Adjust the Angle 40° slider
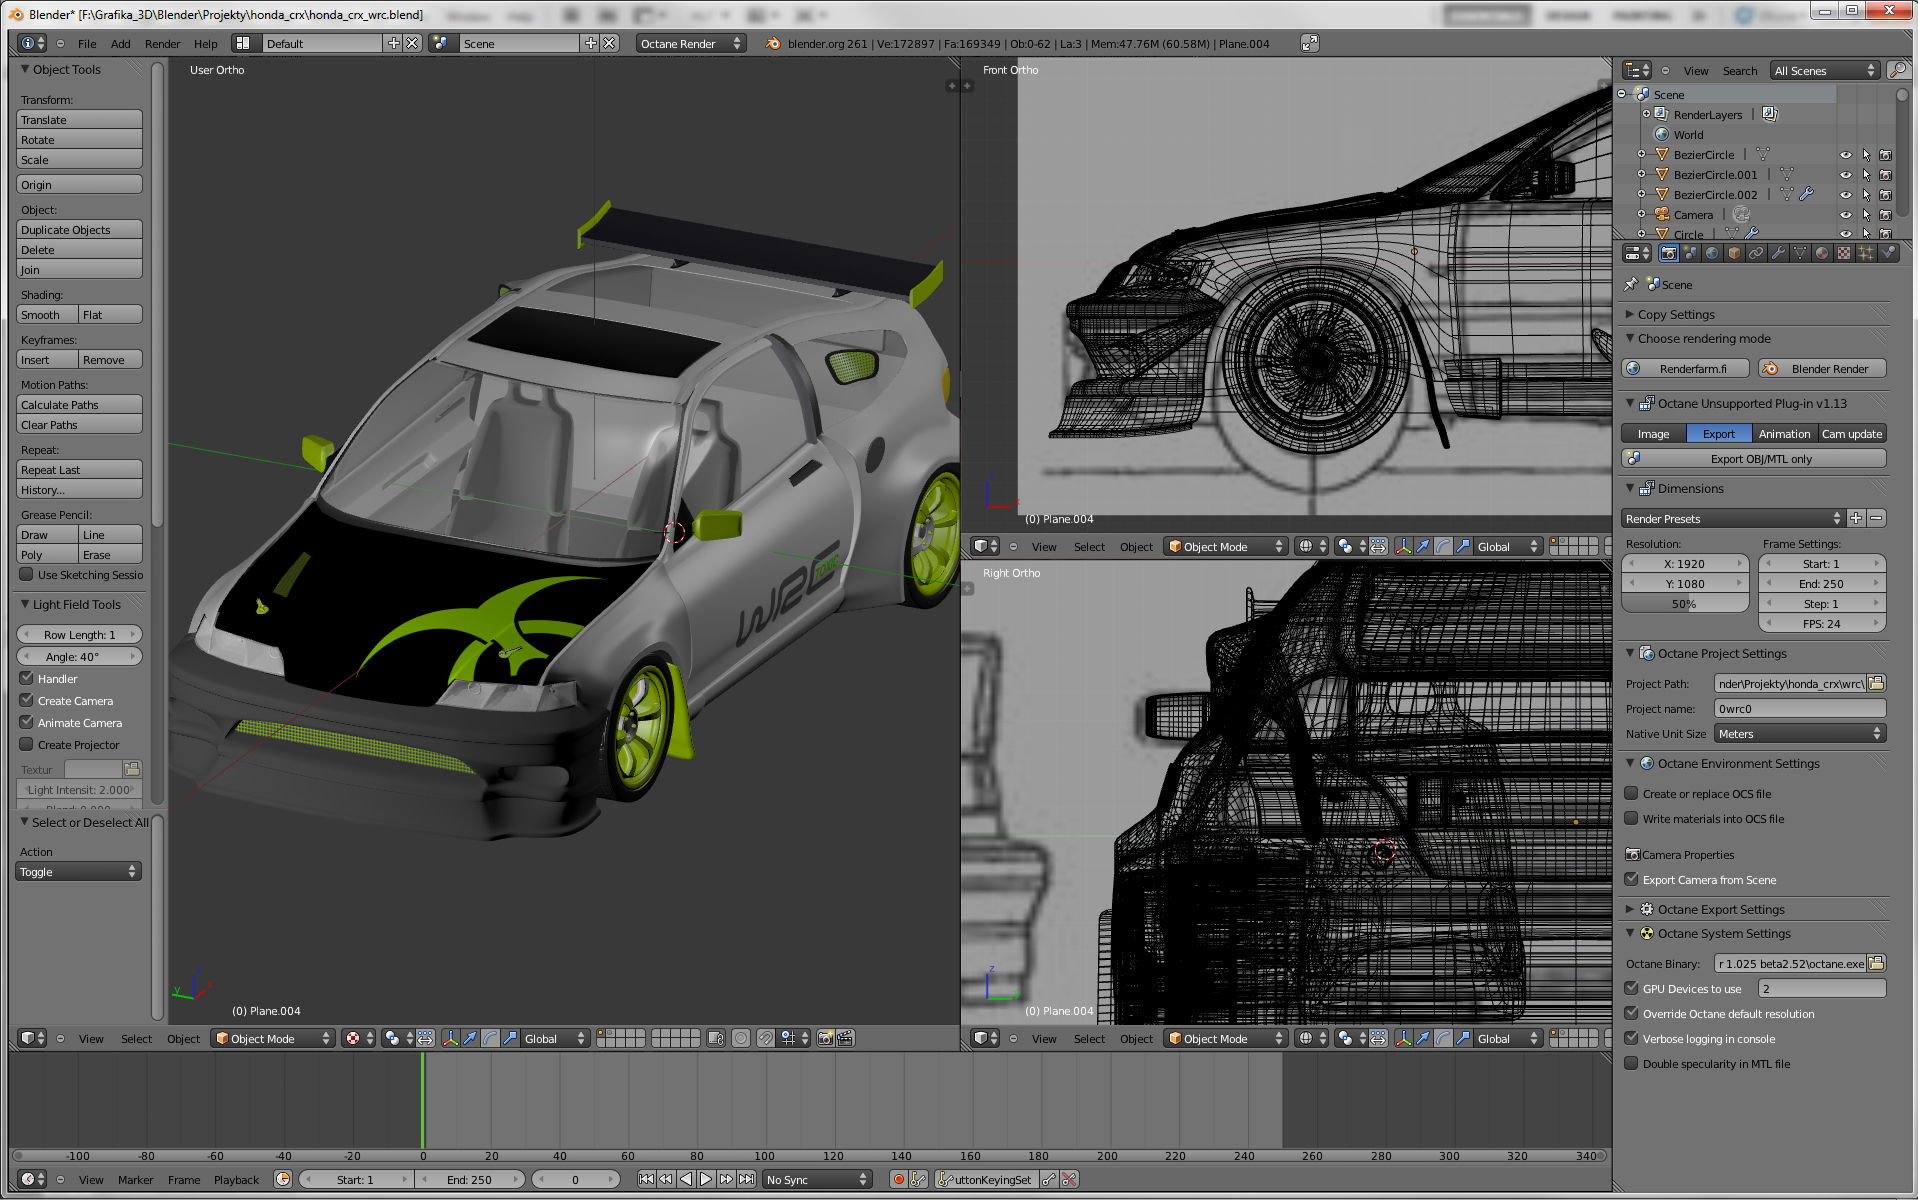 point(79,657)
